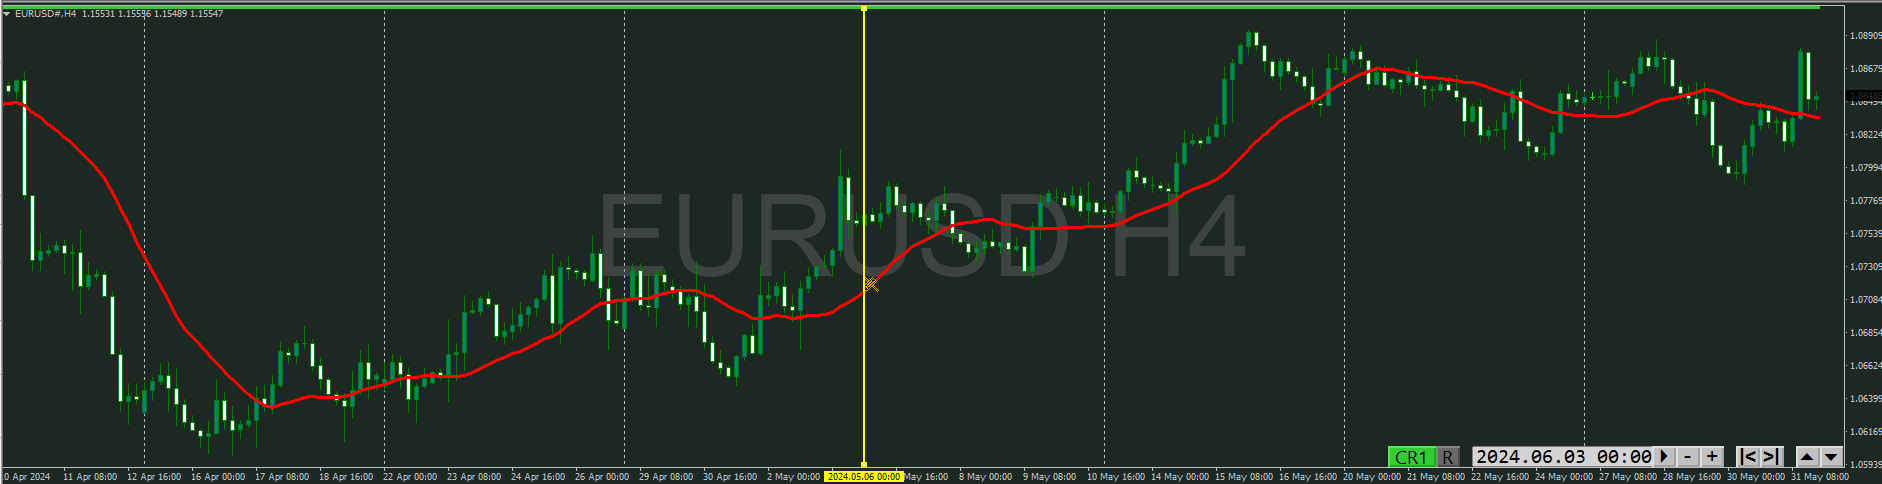Click the EURUSD H4 watermark text

click(x=920, y=236)
